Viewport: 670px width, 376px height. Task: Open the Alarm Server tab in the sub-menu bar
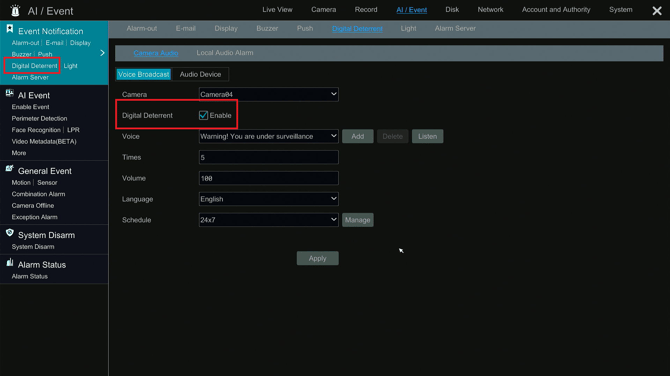(x=455, y=29)
